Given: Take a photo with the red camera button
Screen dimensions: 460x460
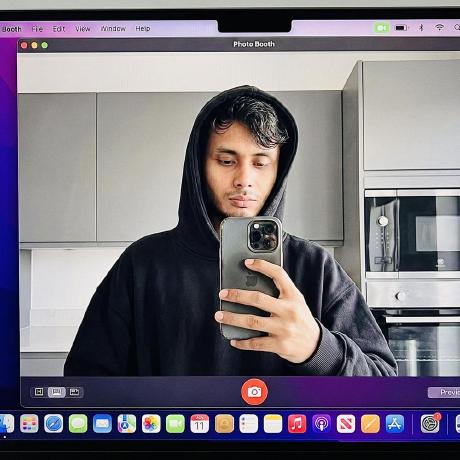Looking at the screenshot, I should pos(254,392).
